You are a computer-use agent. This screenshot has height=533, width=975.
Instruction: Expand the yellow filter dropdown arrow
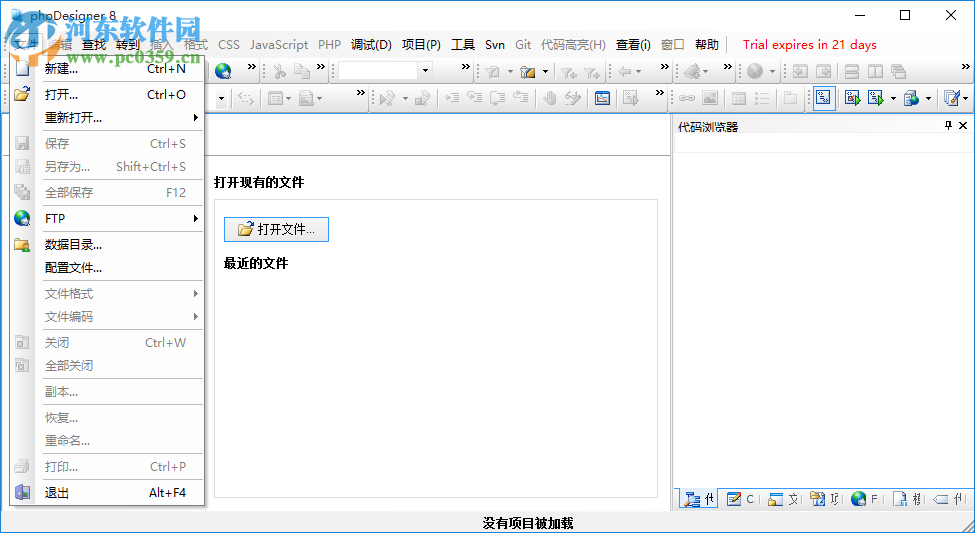[x=545, y=72]
